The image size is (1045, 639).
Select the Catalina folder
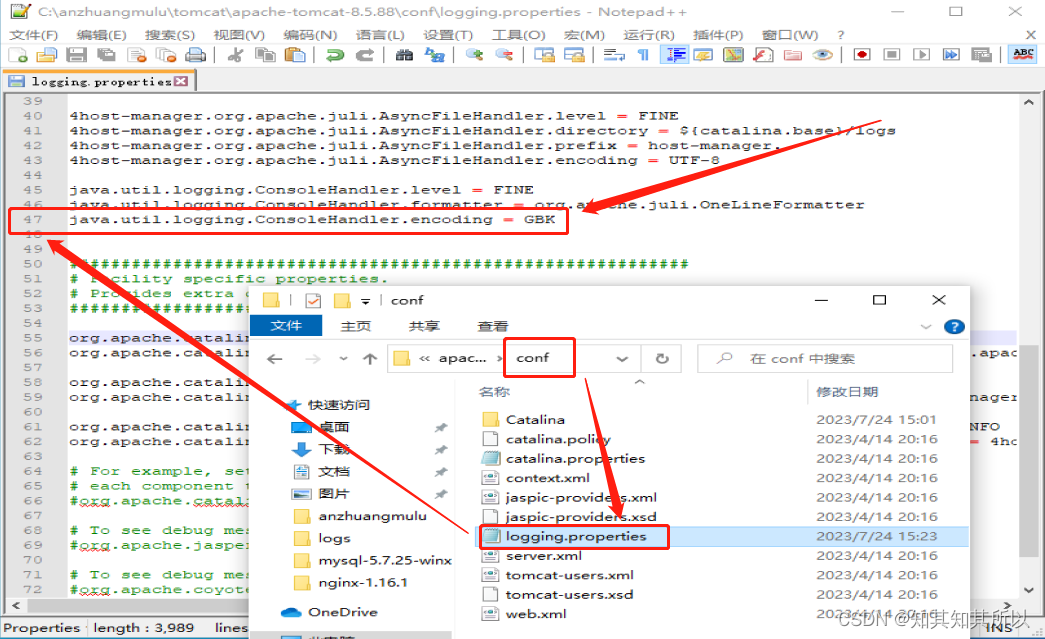pyautogui.click(x=534, y=420)
